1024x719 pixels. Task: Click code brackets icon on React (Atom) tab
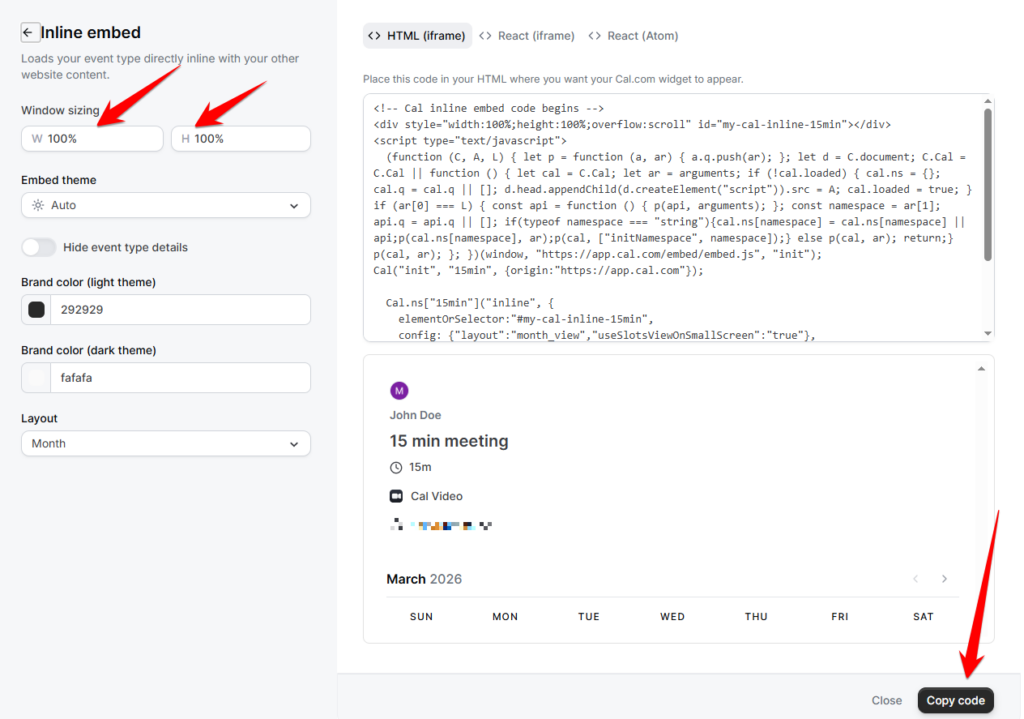coord(595,36)
